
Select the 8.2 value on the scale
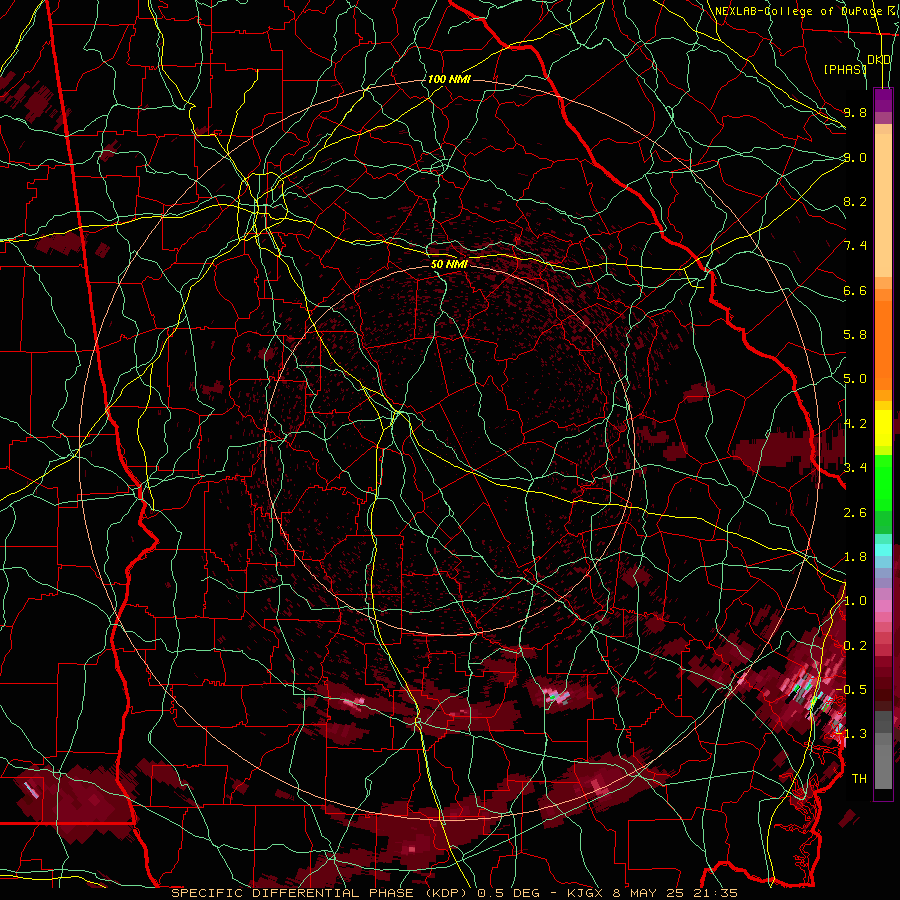[x=855, y=201]
